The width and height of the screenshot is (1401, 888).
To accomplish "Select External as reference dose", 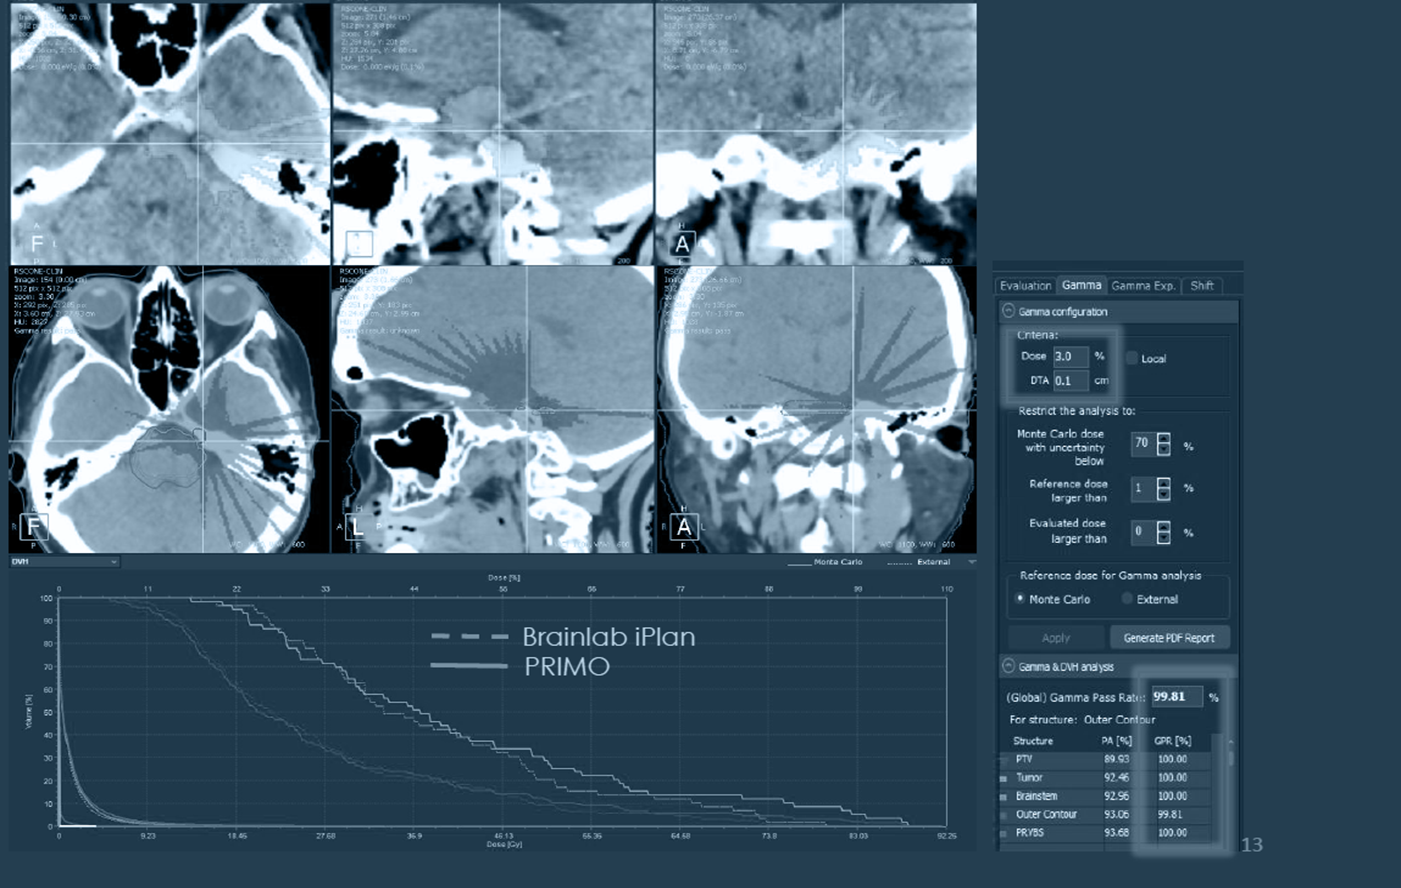I will pyautogui.click(x=1127, y=599).
